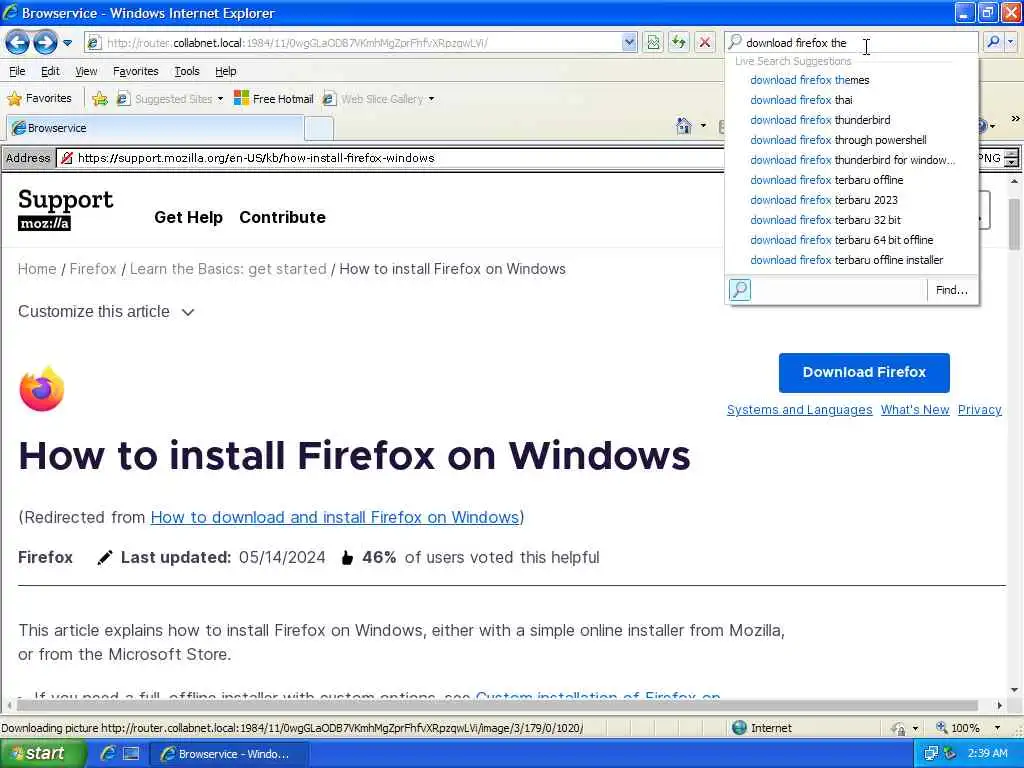Click the search provider magnifier icon in dropdown
Viewport: 1024px width, 768px height.
coord(740,289)
